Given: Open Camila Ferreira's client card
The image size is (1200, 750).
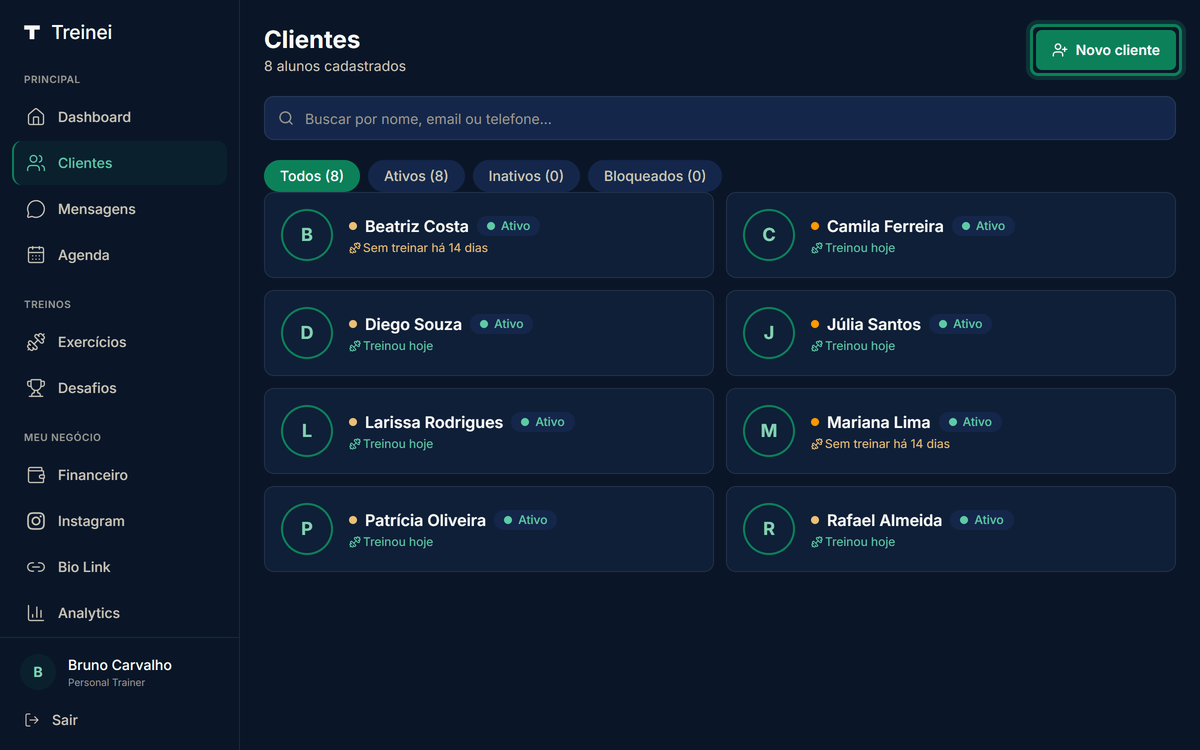Looking at the screenshot, I should pos(951,235).
